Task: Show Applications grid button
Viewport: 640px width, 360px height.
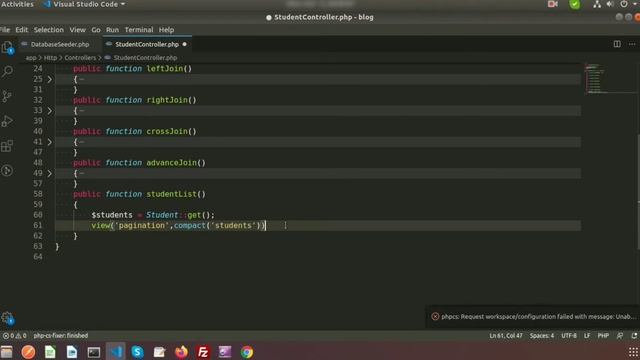Action: (633, 352)
